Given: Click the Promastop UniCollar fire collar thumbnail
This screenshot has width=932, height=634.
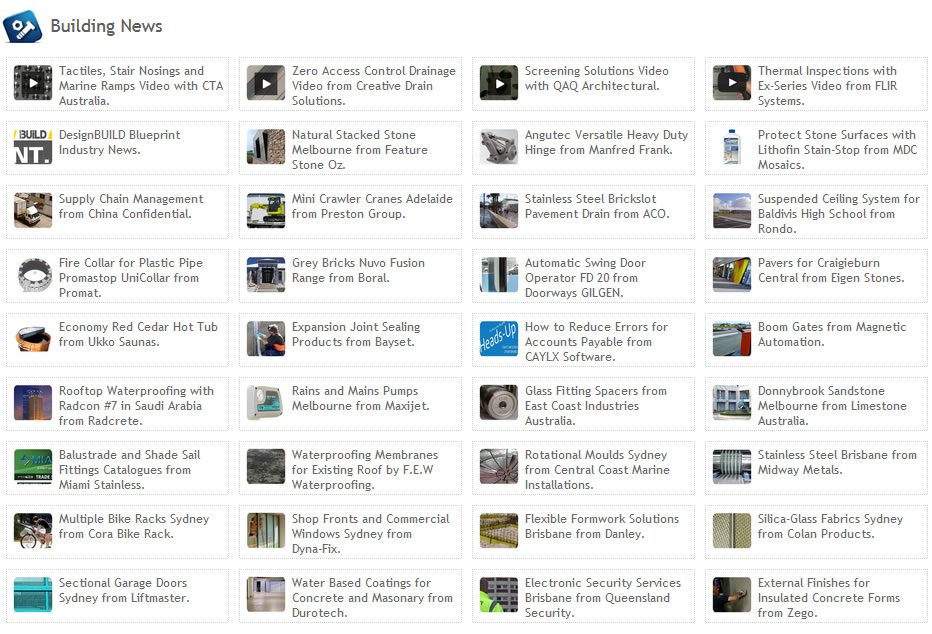Looking at the screenshot, I should click(x=33, y=275).
